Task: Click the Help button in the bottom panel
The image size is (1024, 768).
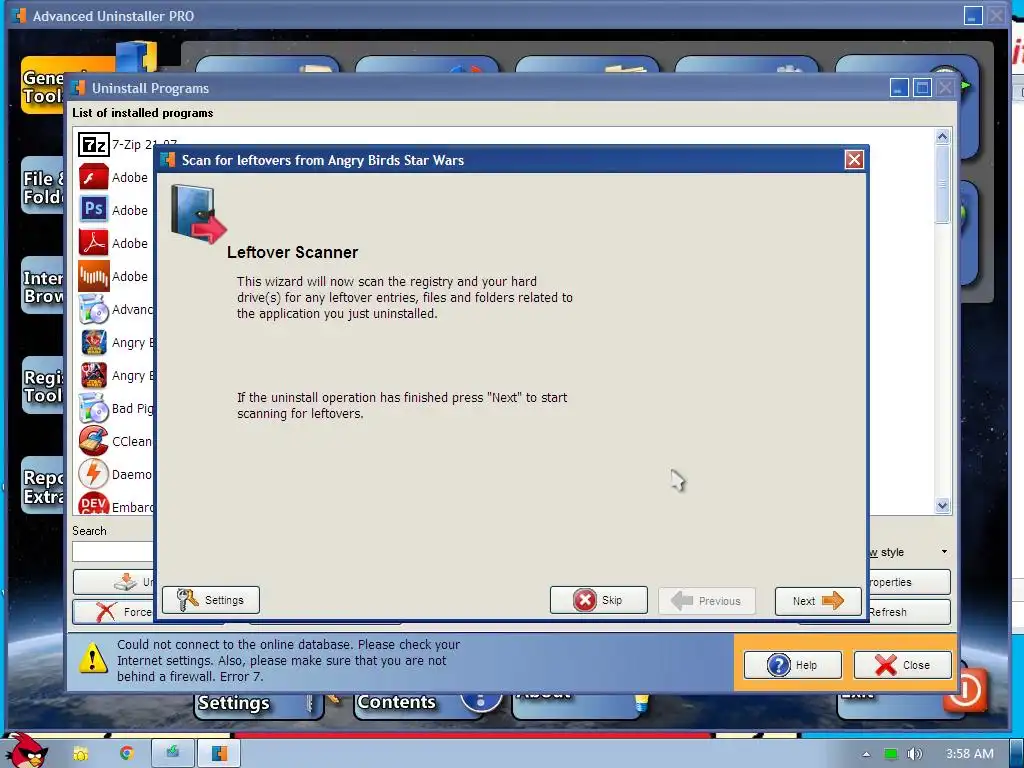Action: 793,665
